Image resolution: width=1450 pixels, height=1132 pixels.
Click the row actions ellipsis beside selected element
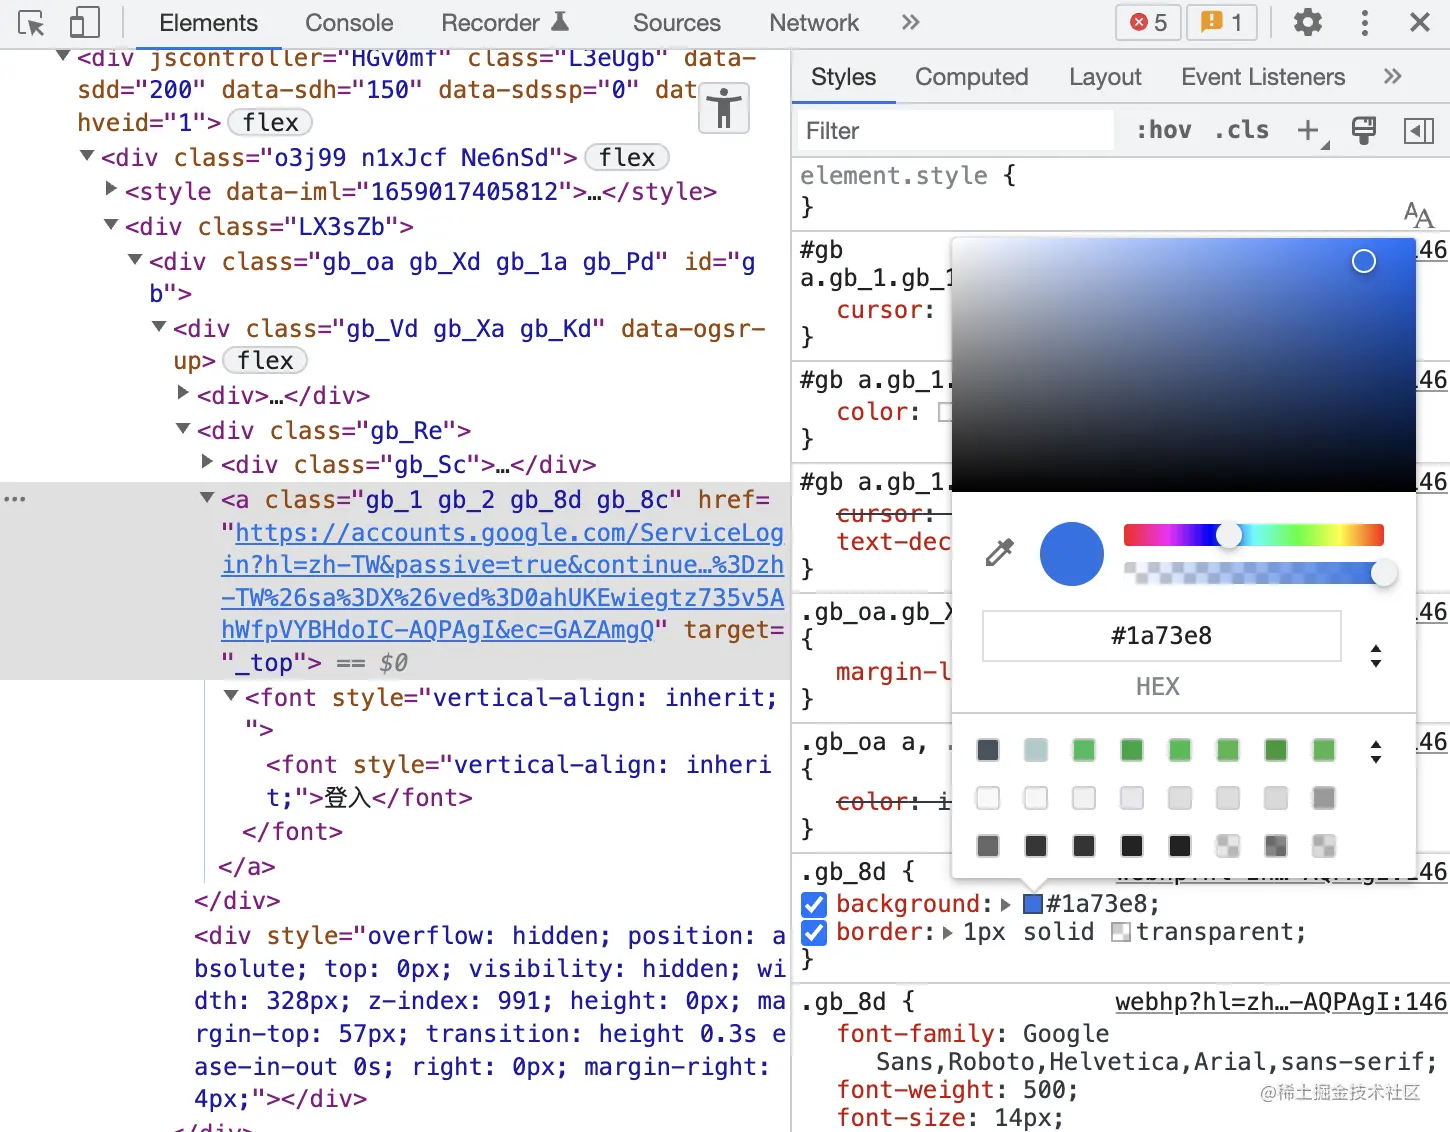point(15,498)
